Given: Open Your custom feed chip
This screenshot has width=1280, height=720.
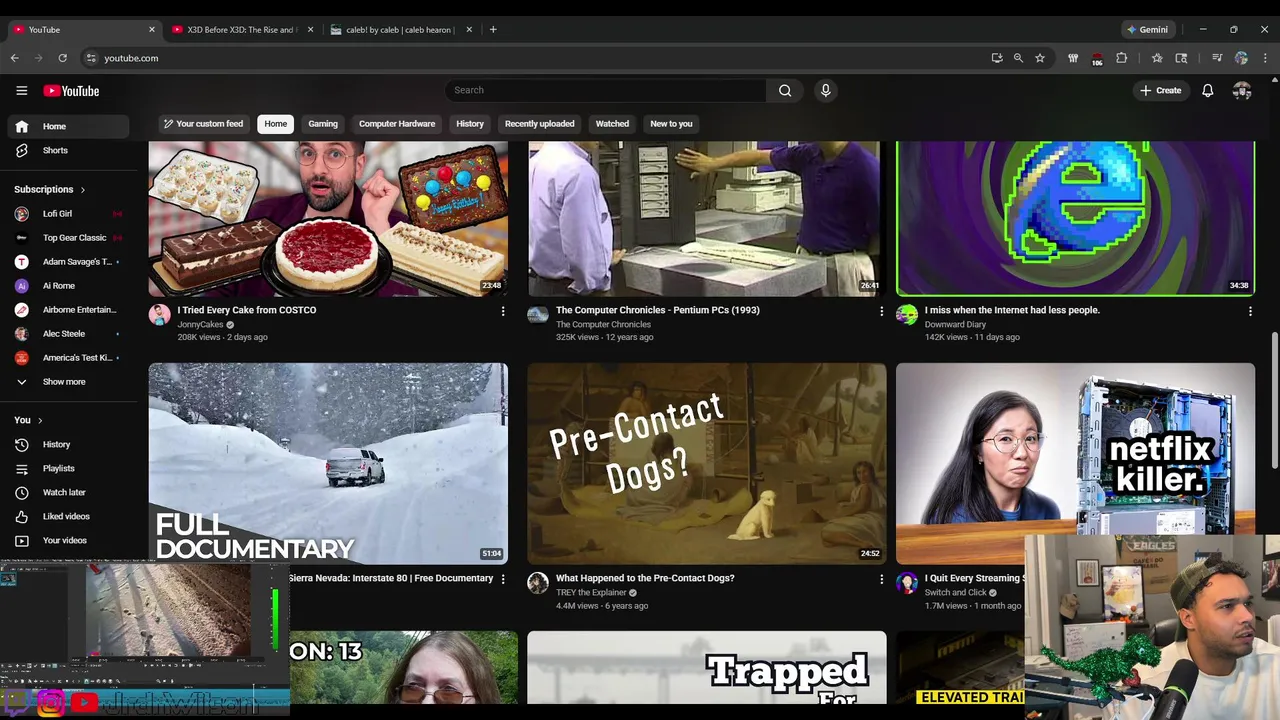Looking at the screenshot, I should [x=203, y=124].
